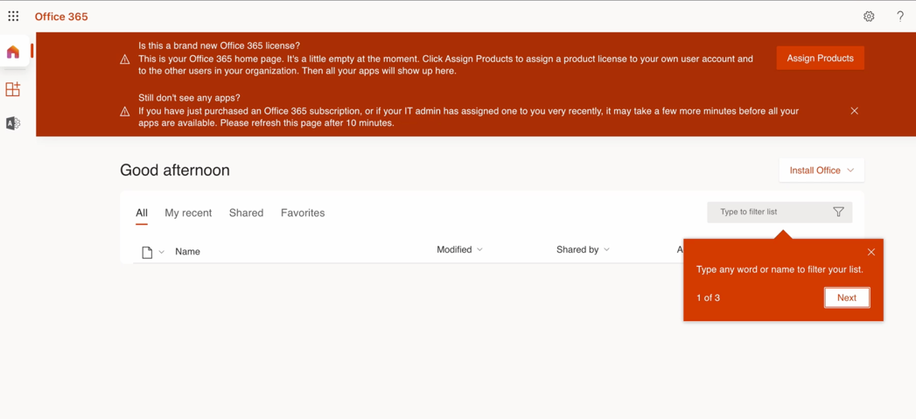Click the Name column header
This screenshot has width=916, height=419.
(x=188, y=252)
